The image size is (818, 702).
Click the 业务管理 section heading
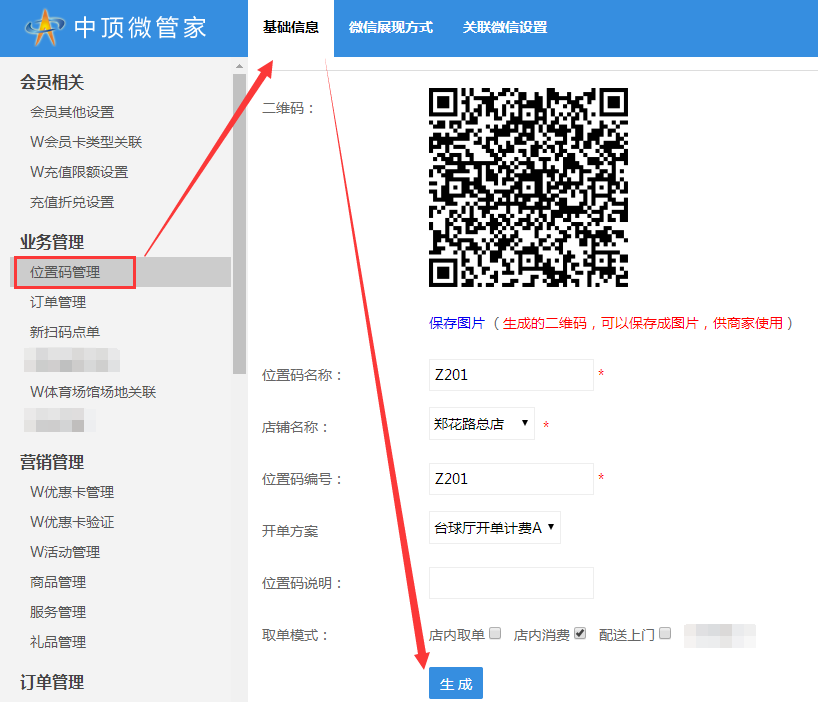coord(52,242)
